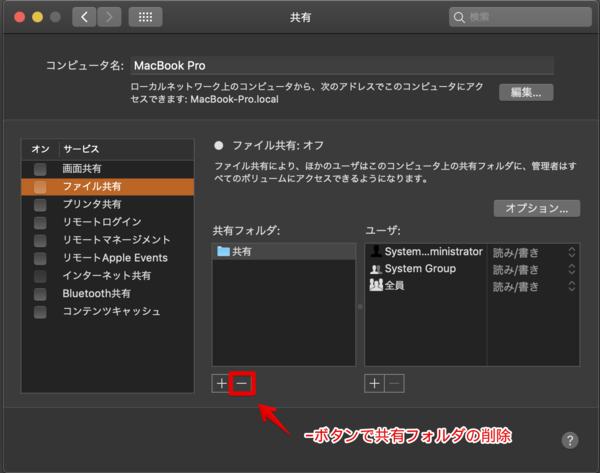Select リモートマネージメント service row
The width and height of the screenshot is (600, 473).
click(108, 240)
